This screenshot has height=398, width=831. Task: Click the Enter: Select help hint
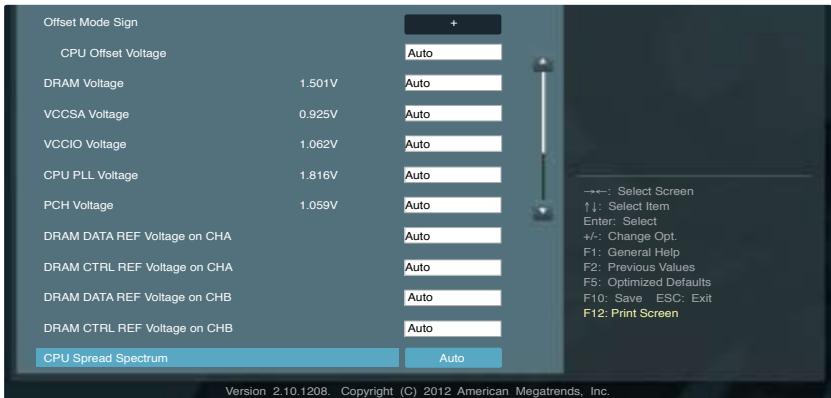pyautogui.click(x=620, y=221)
